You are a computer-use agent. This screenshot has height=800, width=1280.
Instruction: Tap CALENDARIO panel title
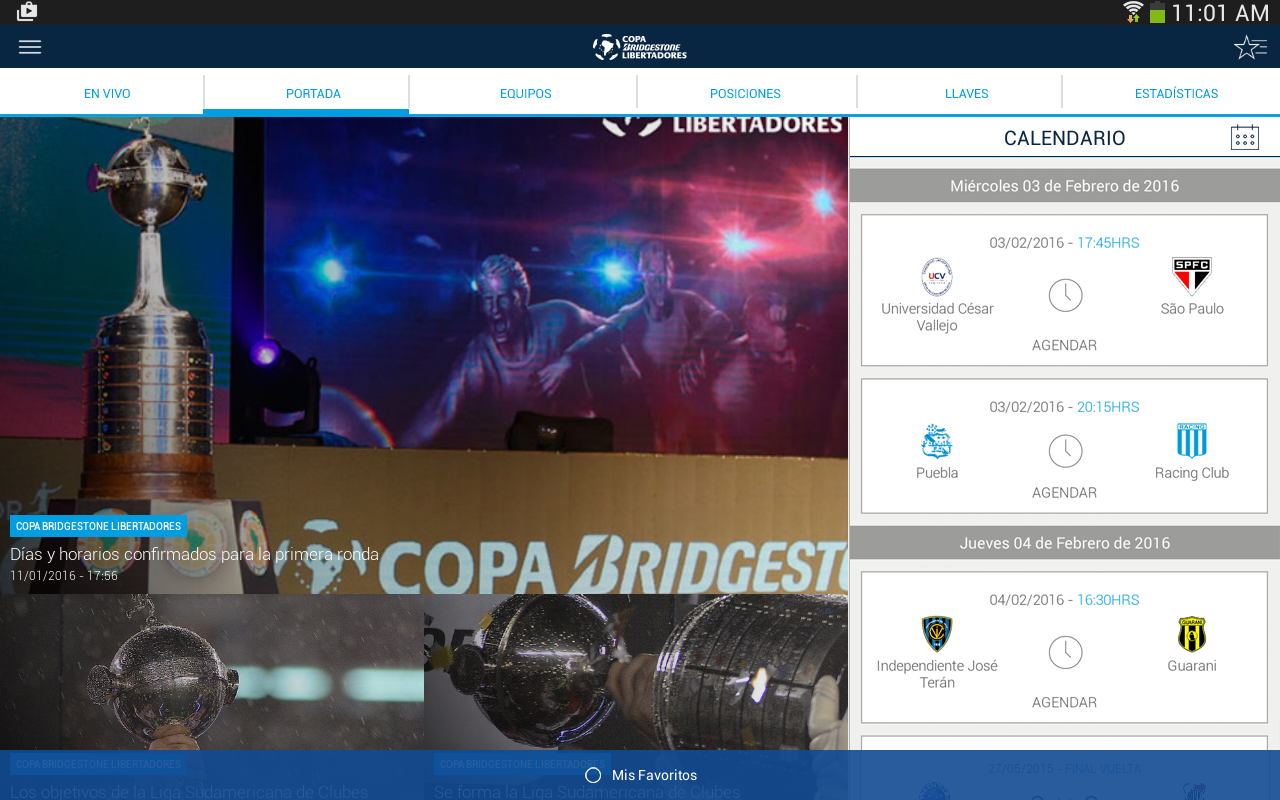coord(1065,138)
